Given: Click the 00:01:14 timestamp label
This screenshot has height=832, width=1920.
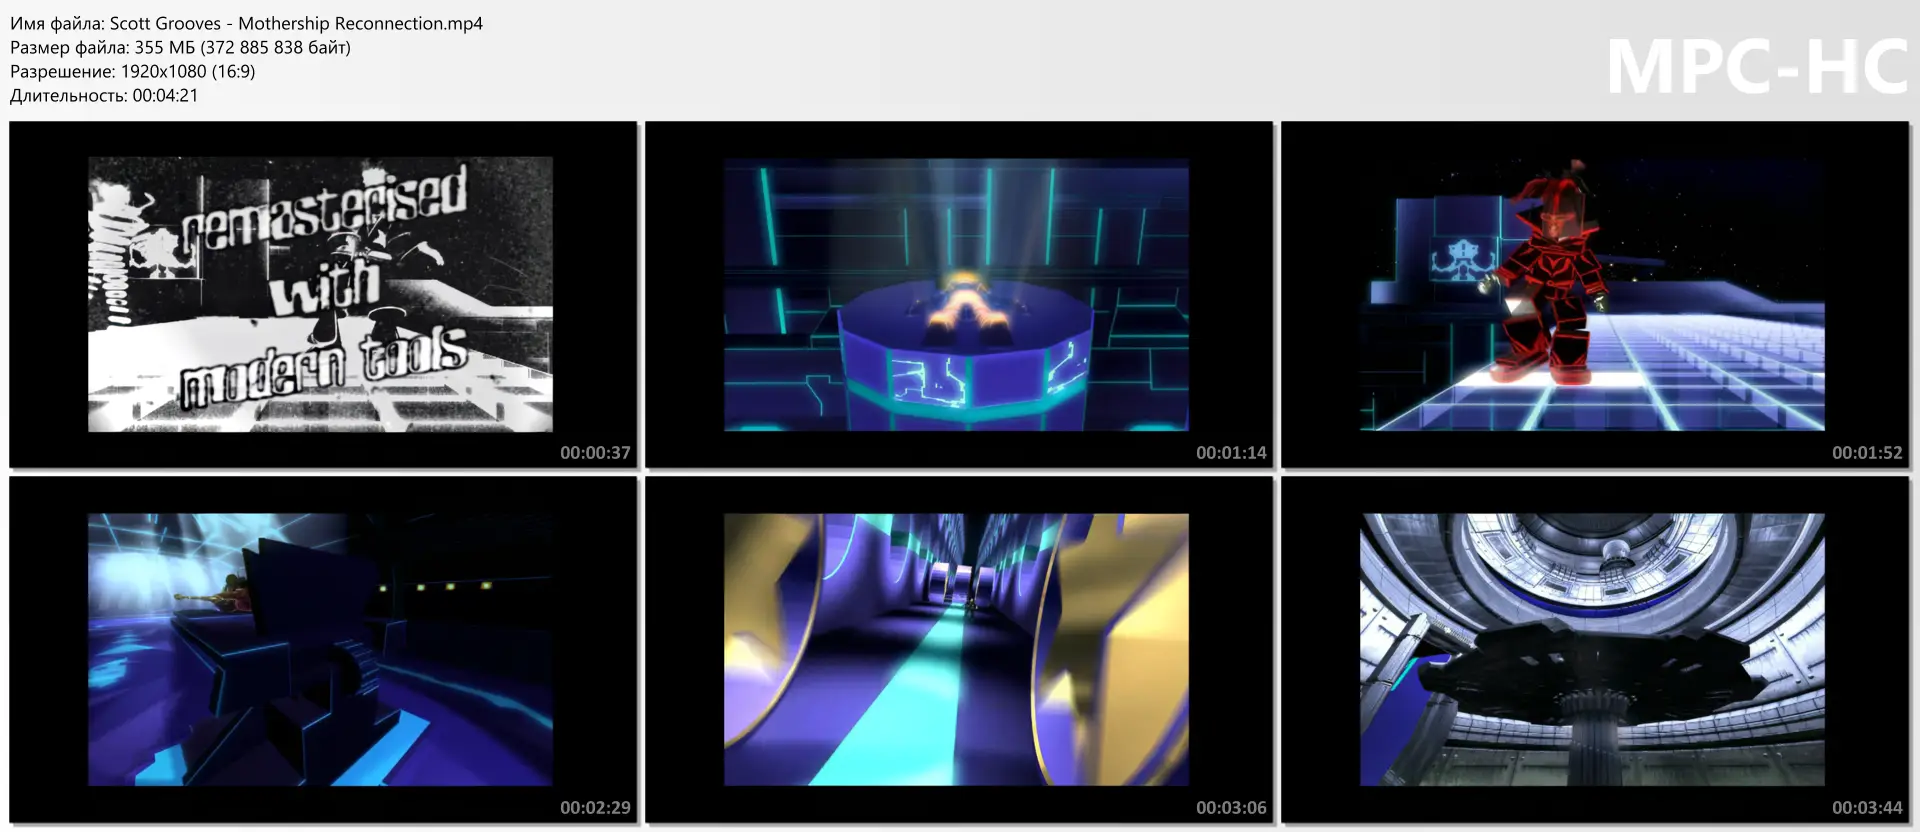Looking at the screenshot, I should [1231, 453].
